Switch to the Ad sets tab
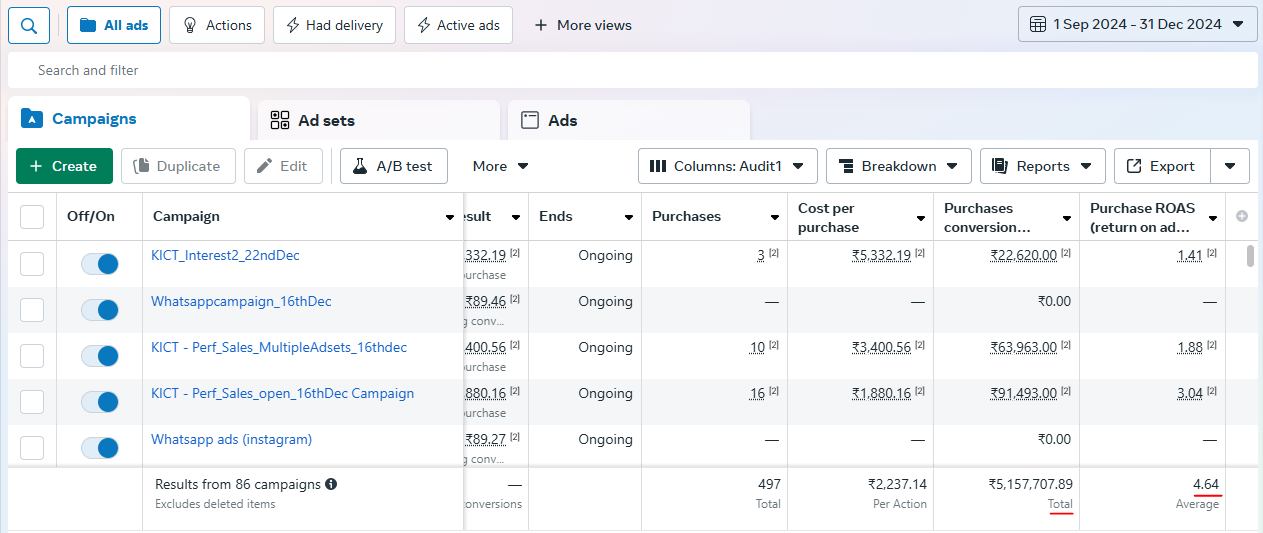The height and width of the screenshot is (533, 1263). click(x=379, y=120)
